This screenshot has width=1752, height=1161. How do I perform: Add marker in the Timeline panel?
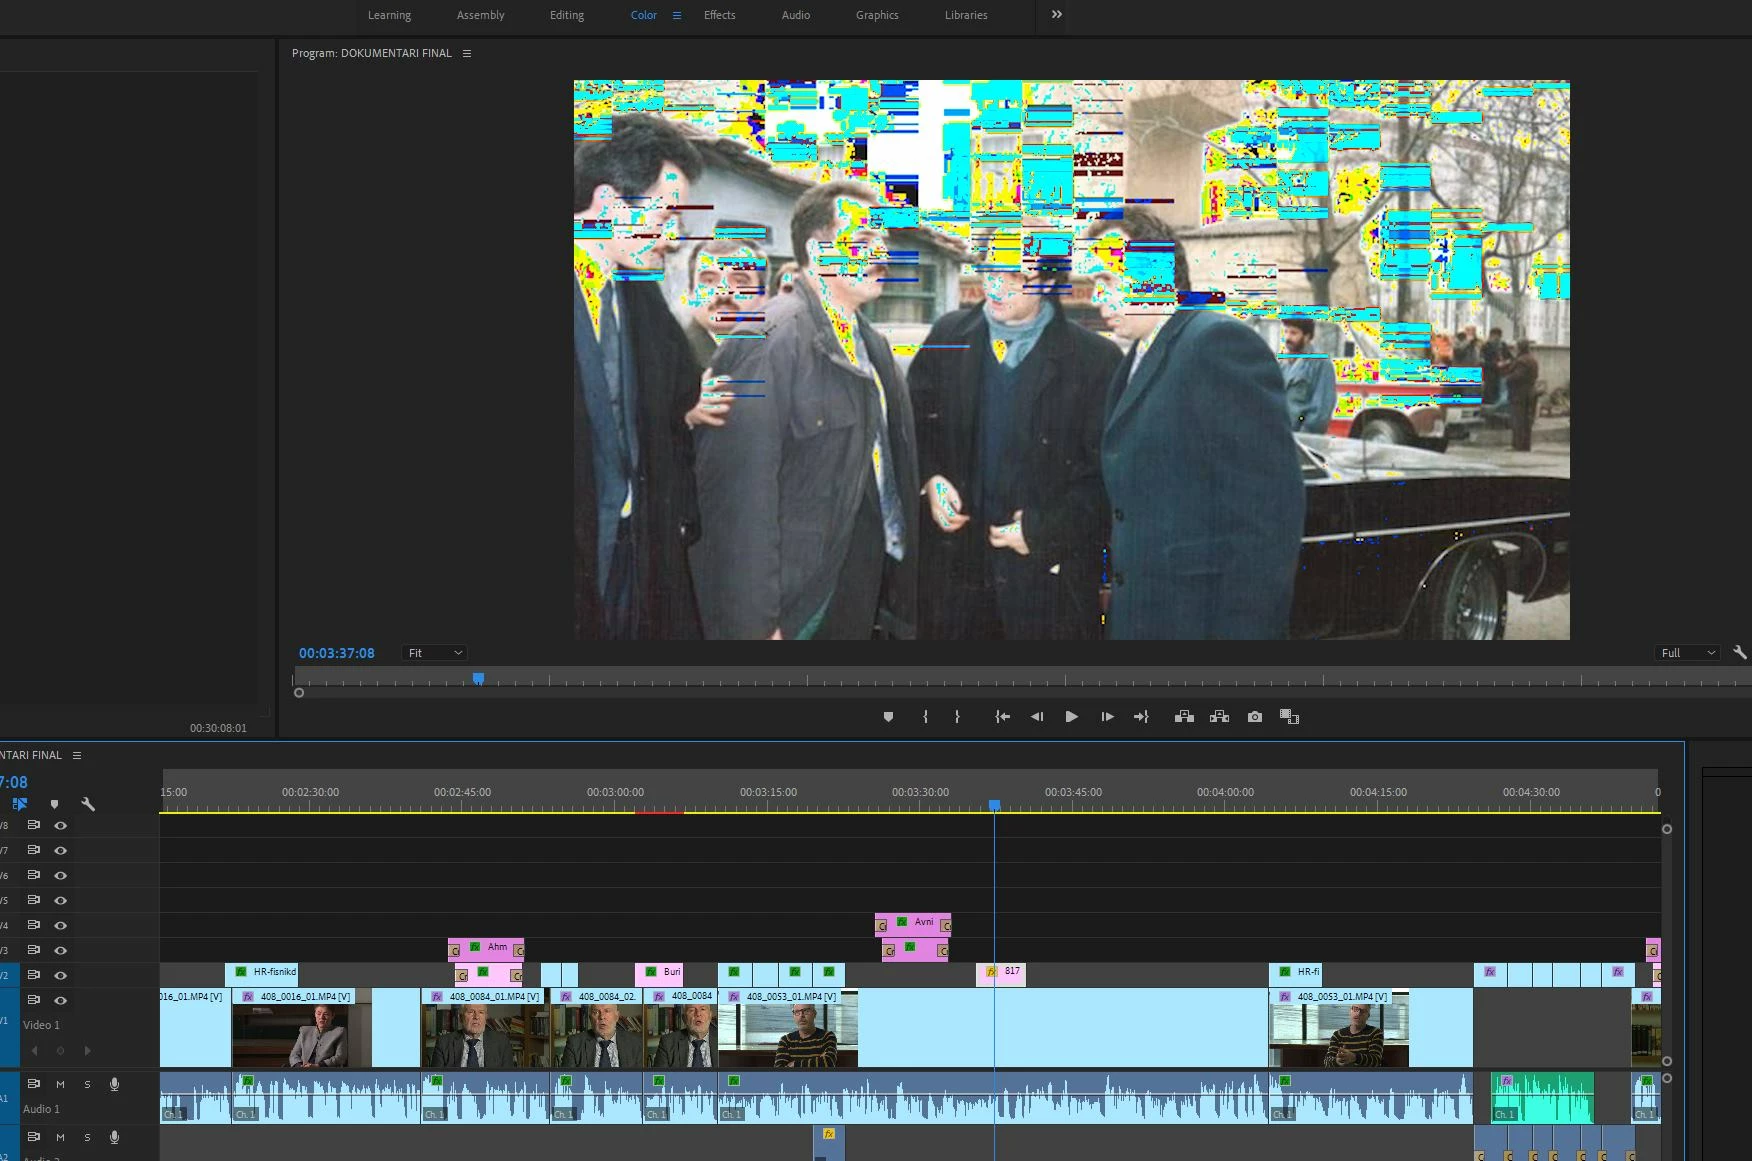coord(54,804)
